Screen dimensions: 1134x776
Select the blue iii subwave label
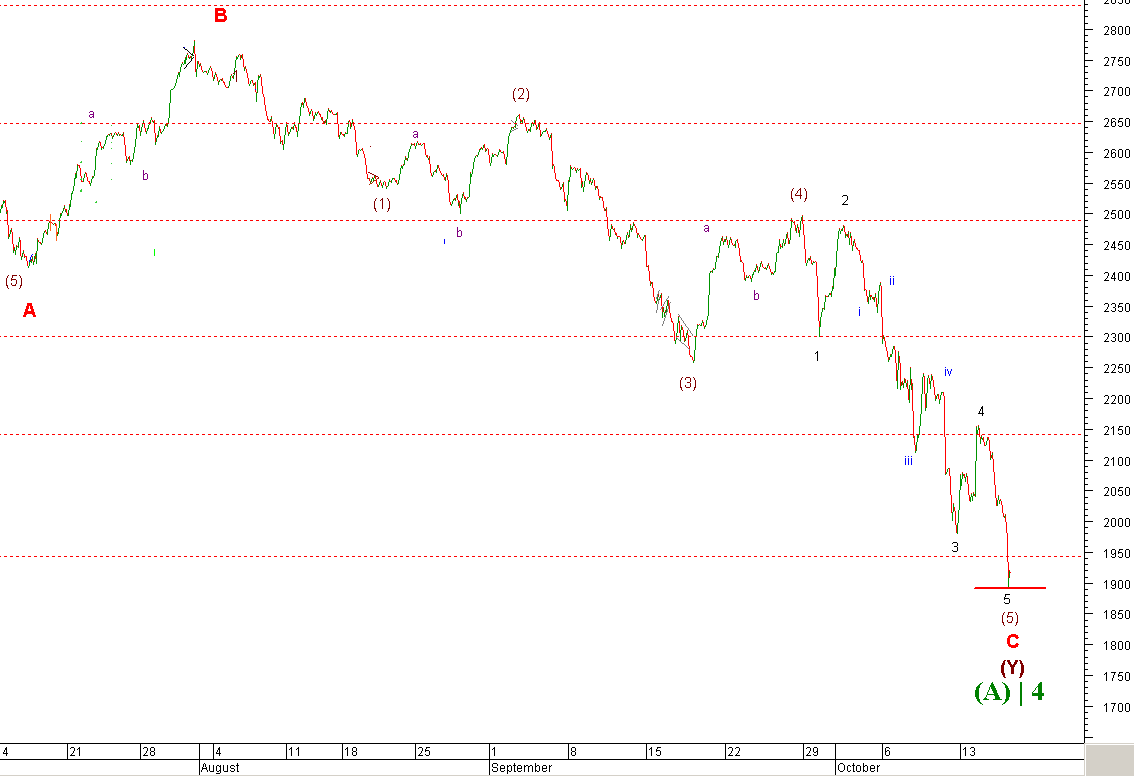[908, 461]
